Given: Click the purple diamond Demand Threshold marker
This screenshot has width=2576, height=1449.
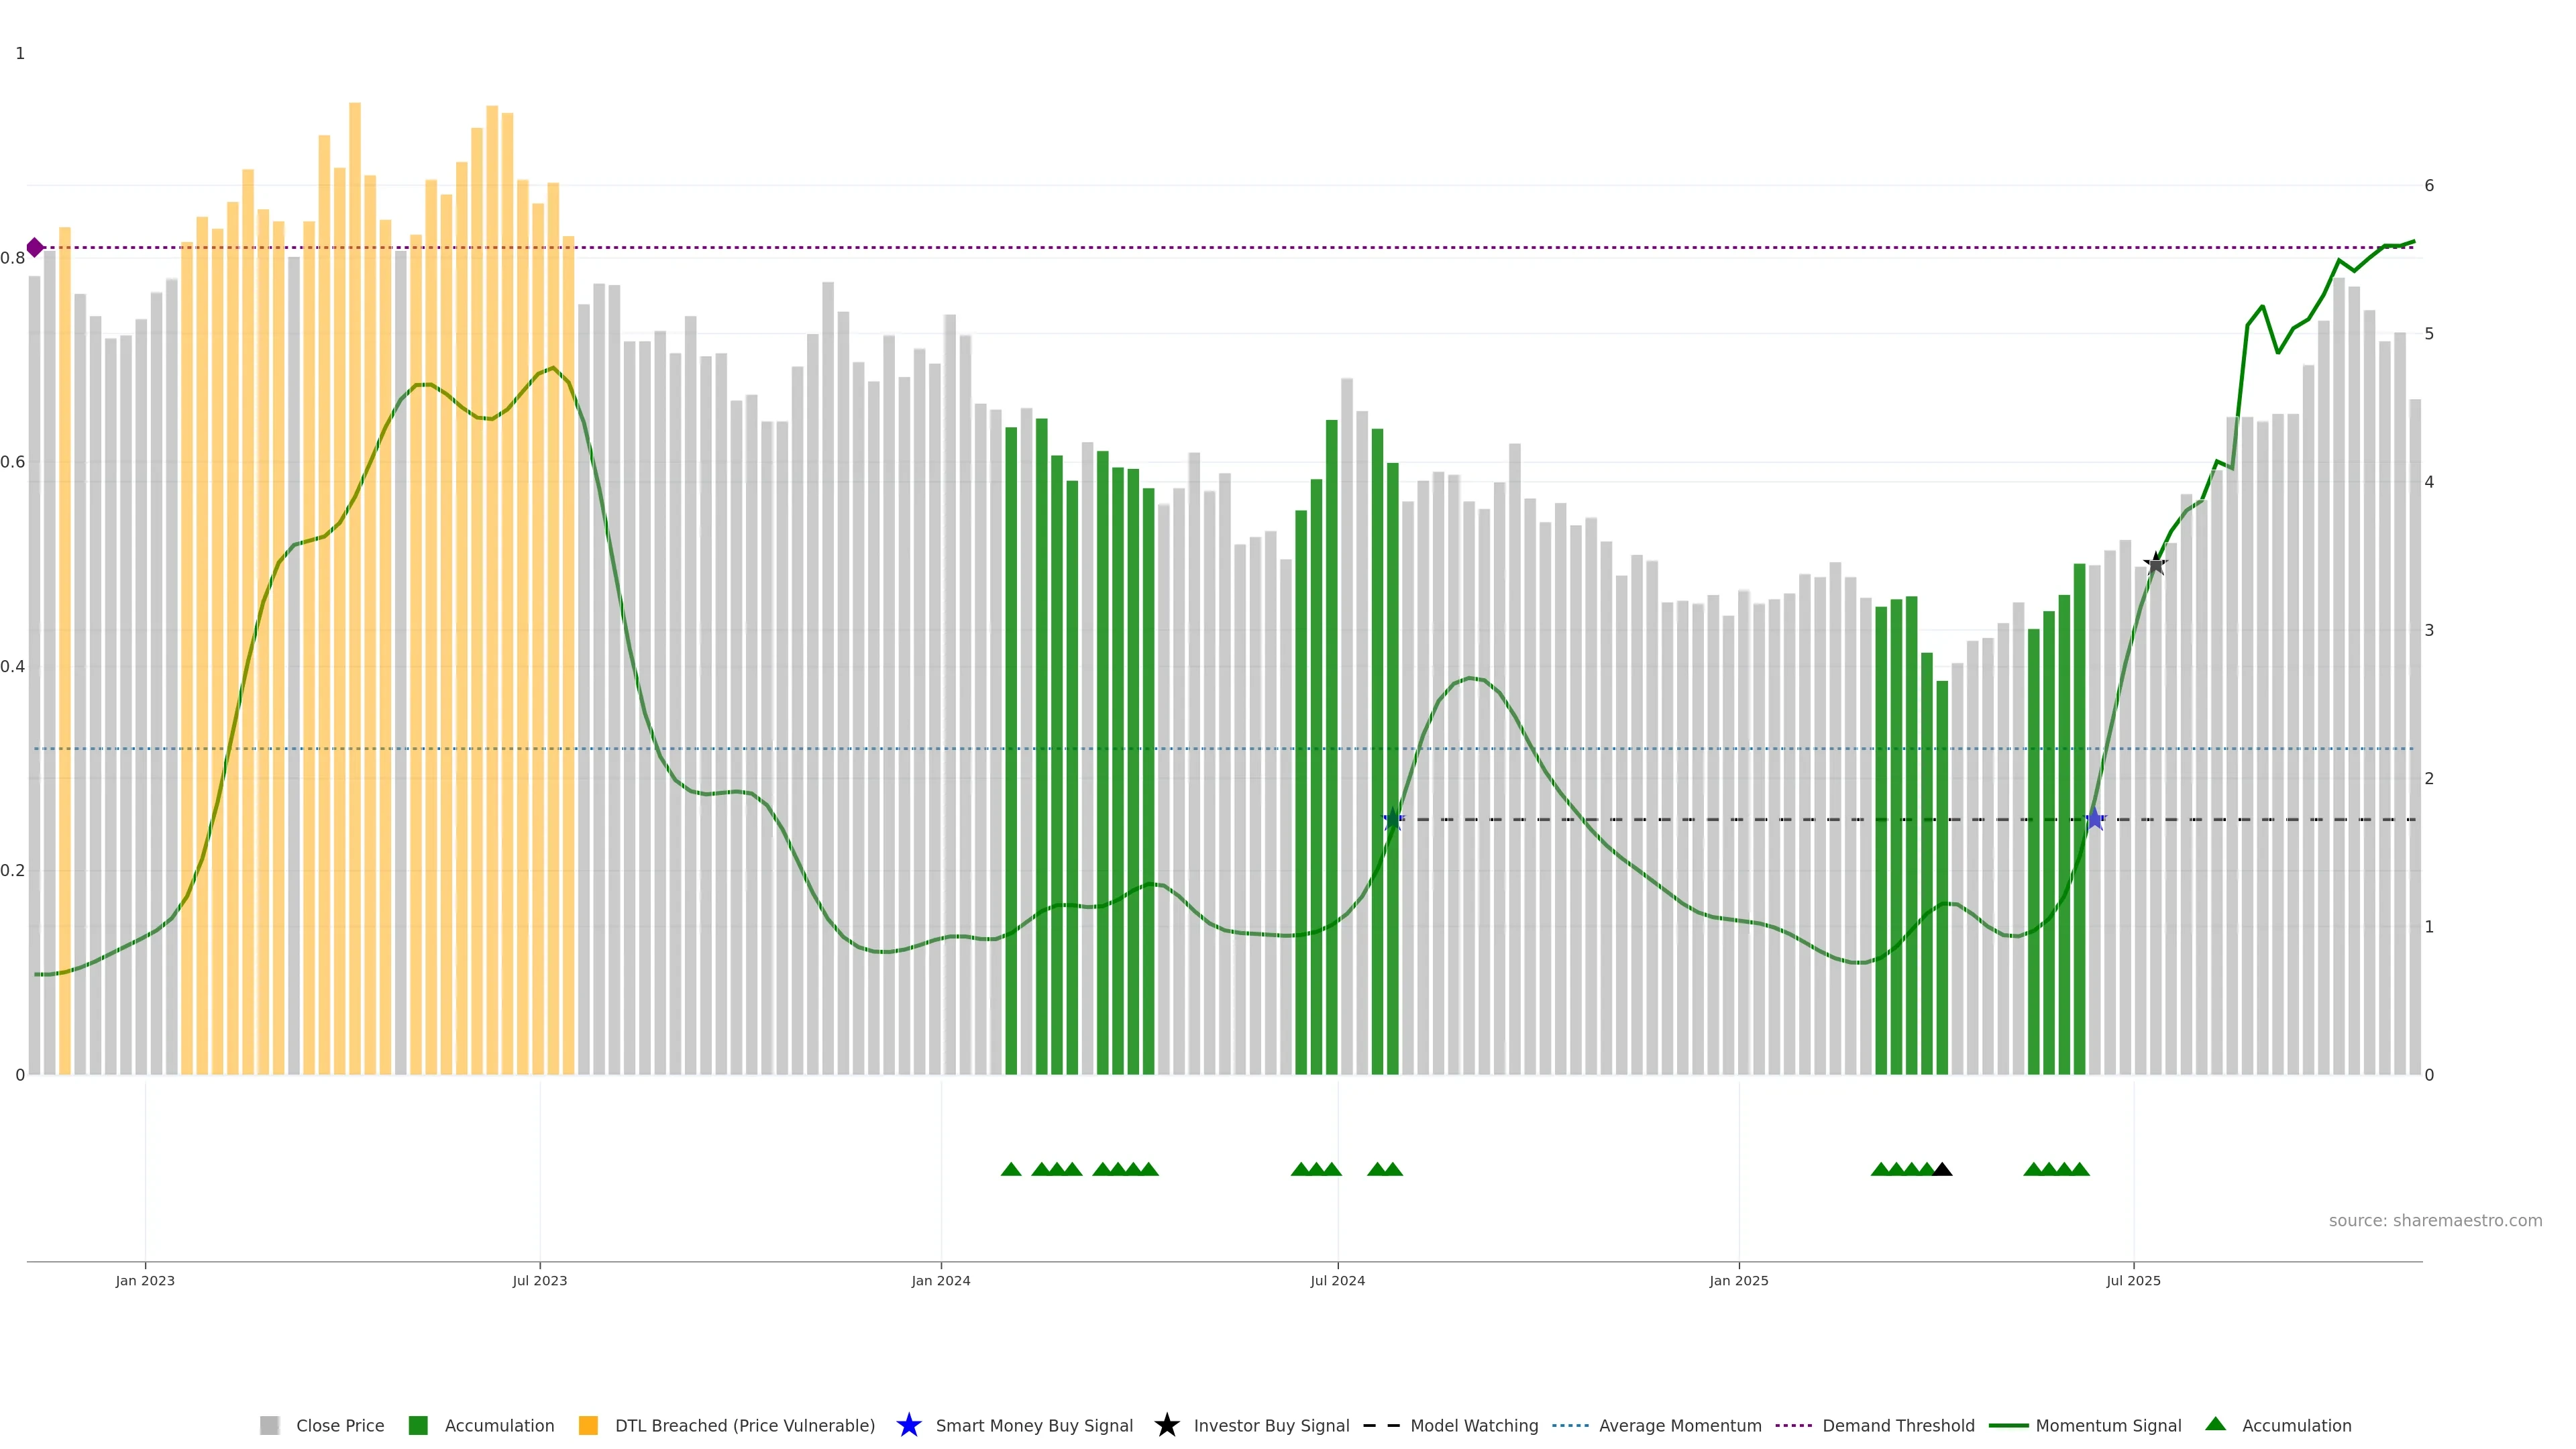Looking at the screenshot, I should pyautogui.click(x=35, y=247).
